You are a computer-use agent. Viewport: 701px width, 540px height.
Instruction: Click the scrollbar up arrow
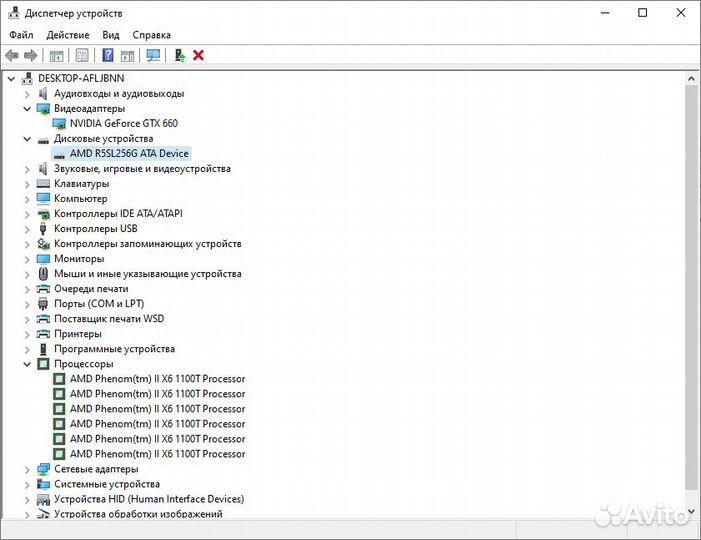point(691,79)
